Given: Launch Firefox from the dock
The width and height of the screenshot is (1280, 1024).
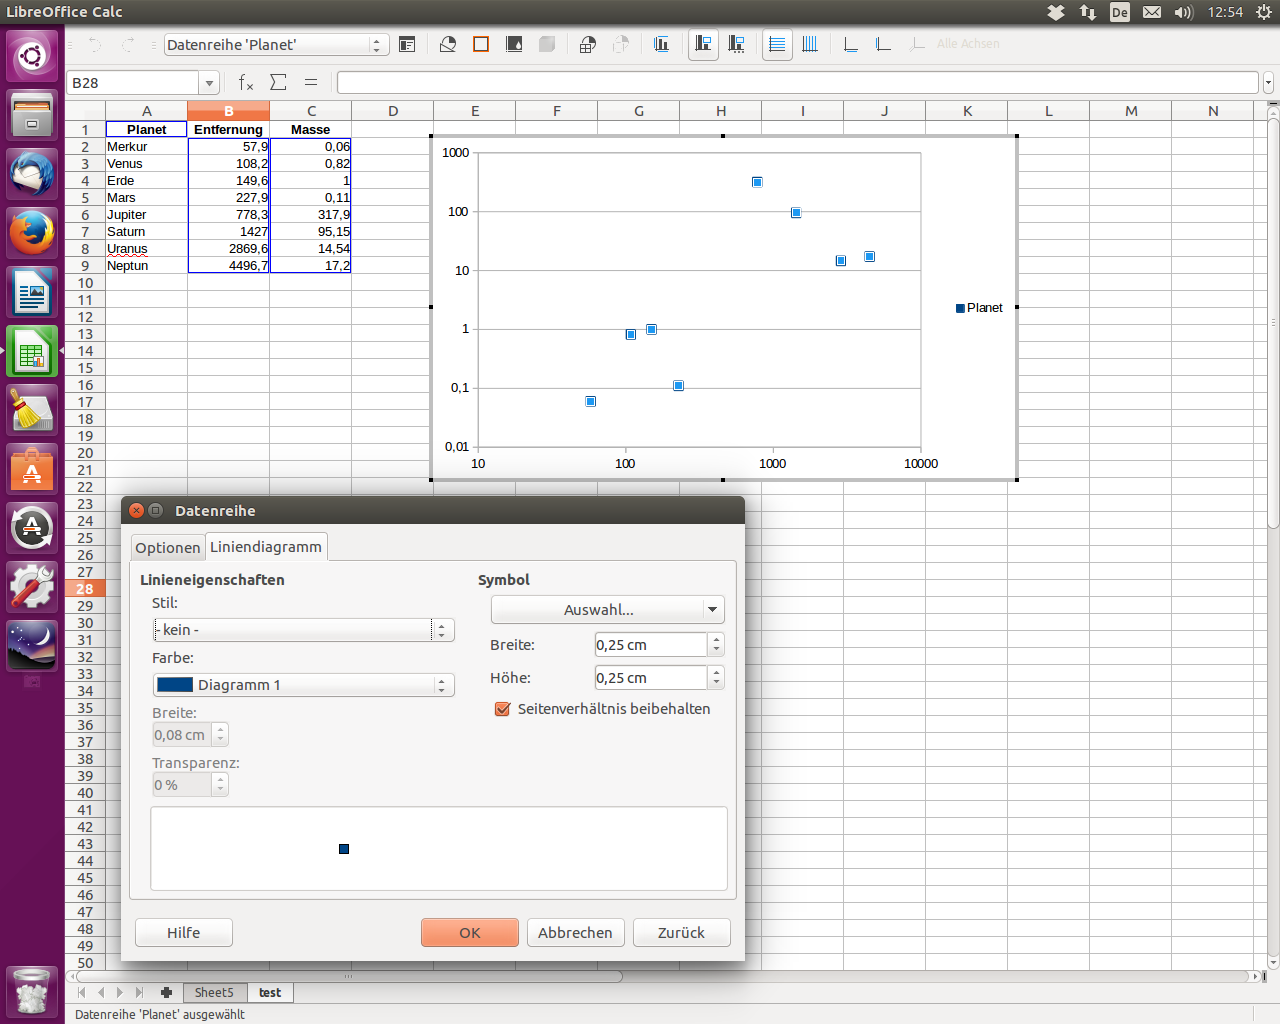Looking at the screenshot, I should click(x=32, y=234).
